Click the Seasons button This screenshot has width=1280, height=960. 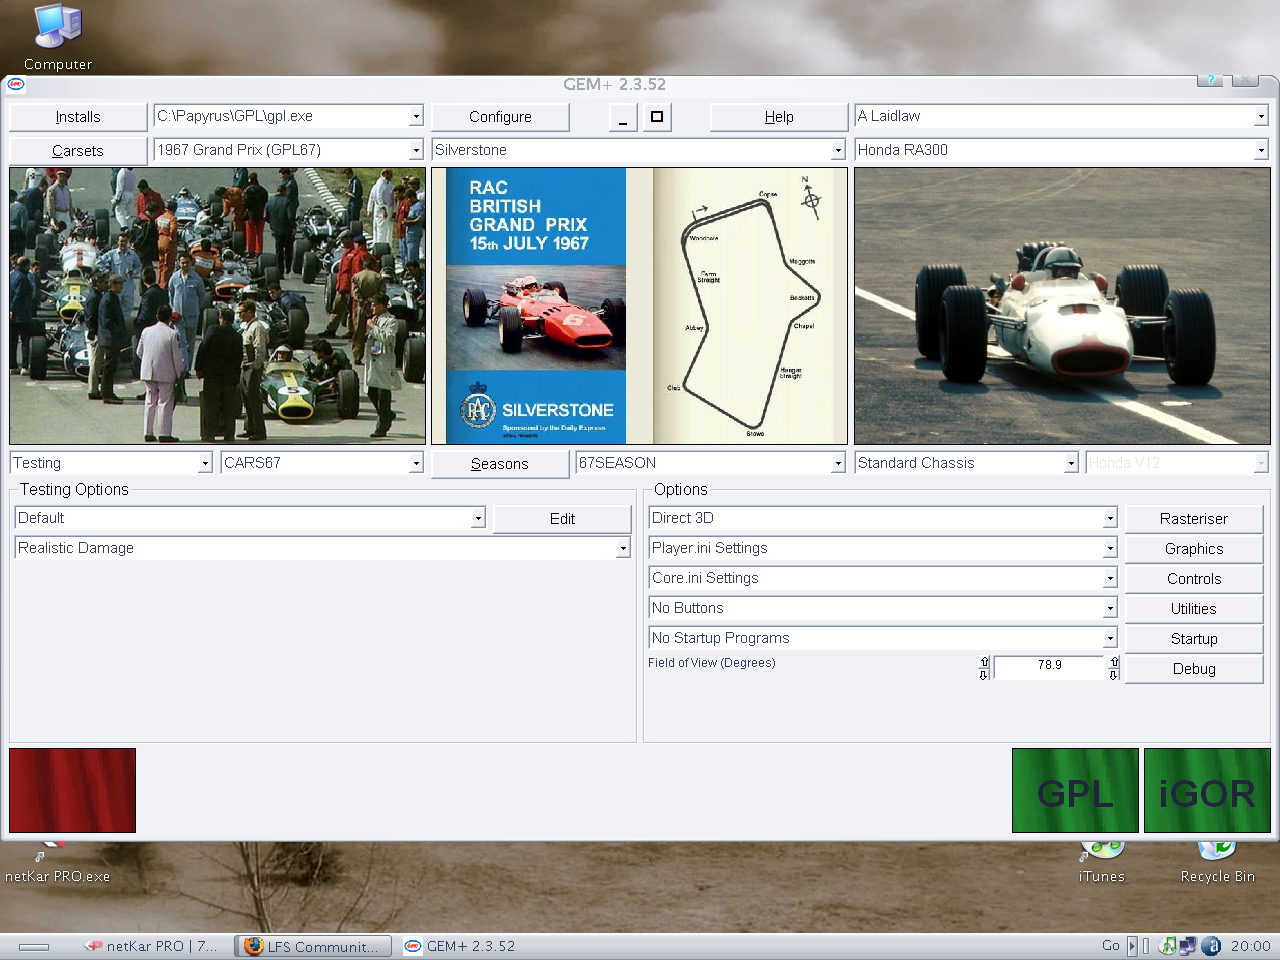click(500, 464)
